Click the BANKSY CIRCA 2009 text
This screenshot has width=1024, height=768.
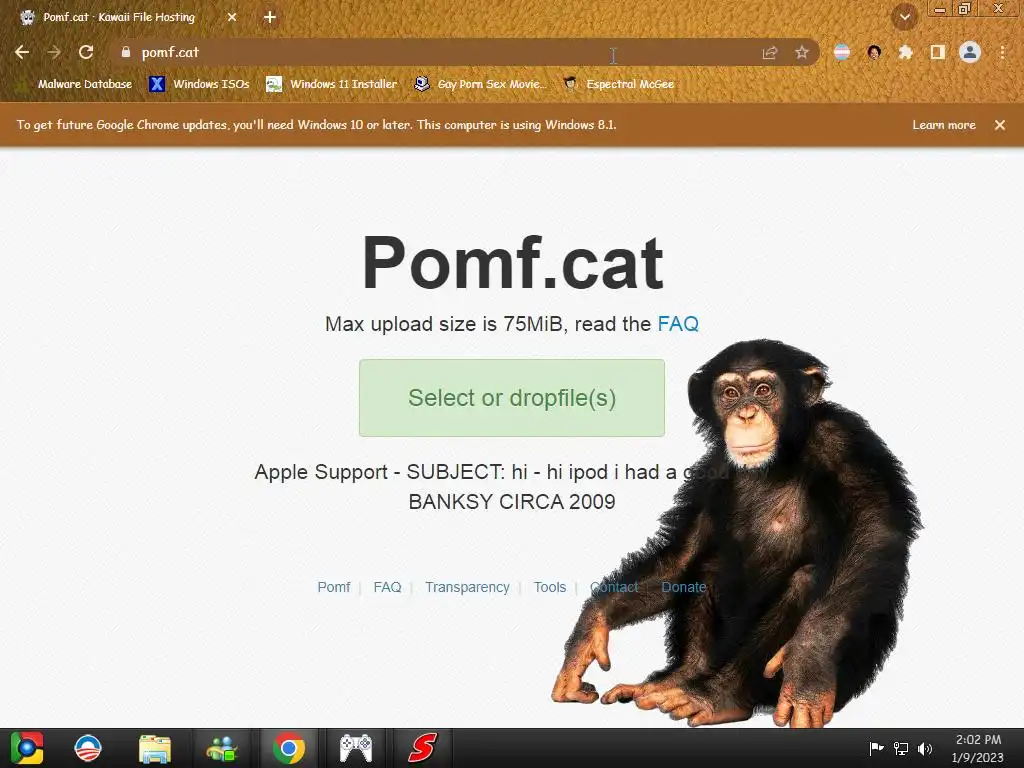coord(512,502)
